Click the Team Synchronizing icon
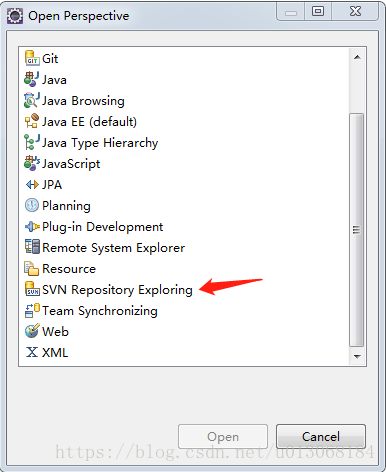This screenshot has height=472, width=386. 32,310
